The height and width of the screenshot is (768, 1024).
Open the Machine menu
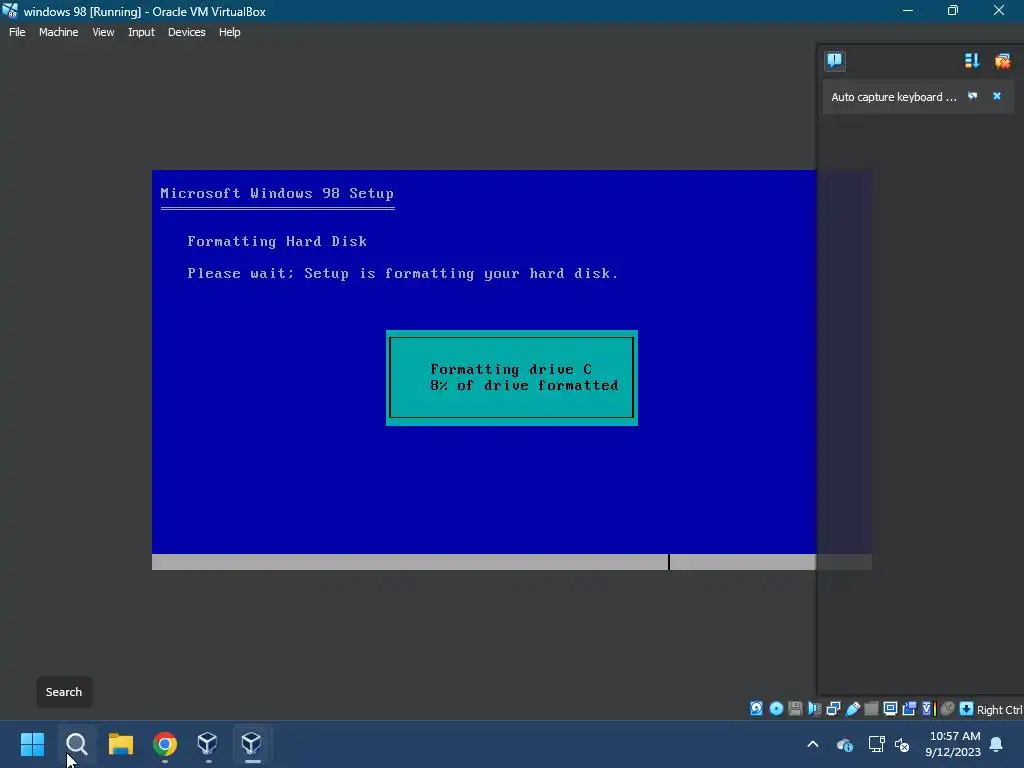pyautogui.click(x=58, y=32)
